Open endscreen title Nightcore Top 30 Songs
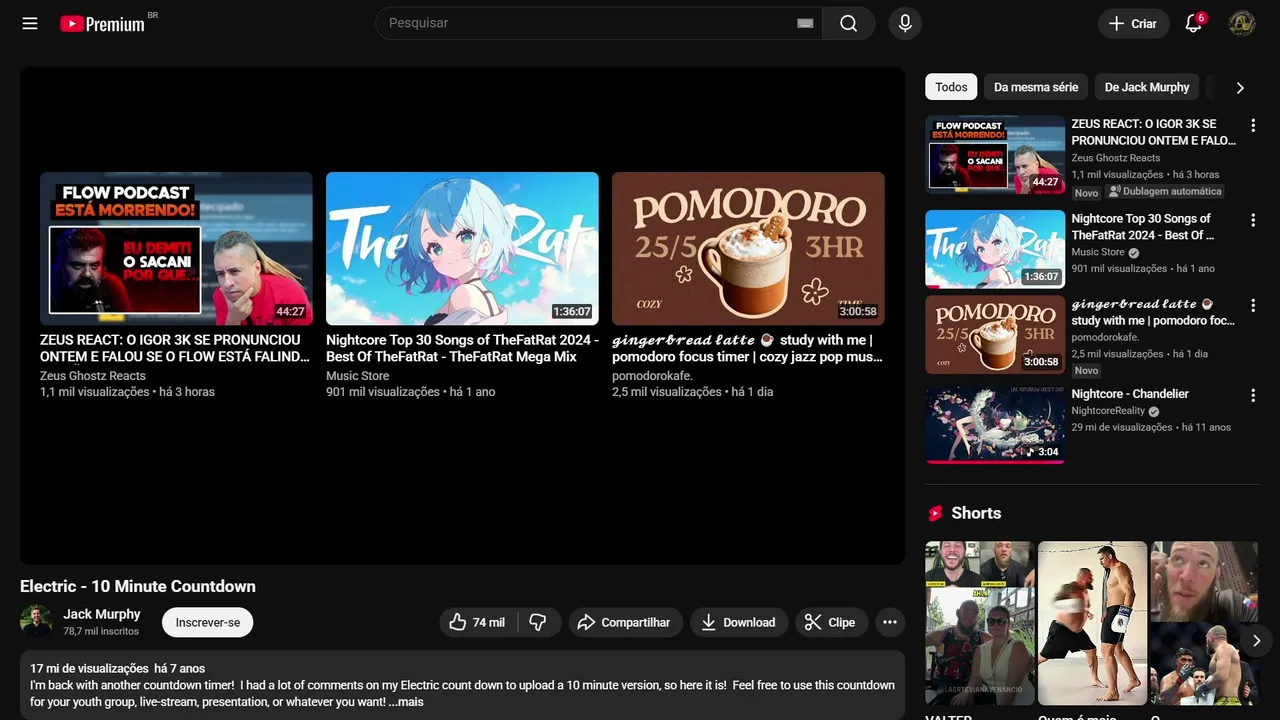Image resolution: width=1280 pixels, height=720 pixels. [x=462, y=348]
